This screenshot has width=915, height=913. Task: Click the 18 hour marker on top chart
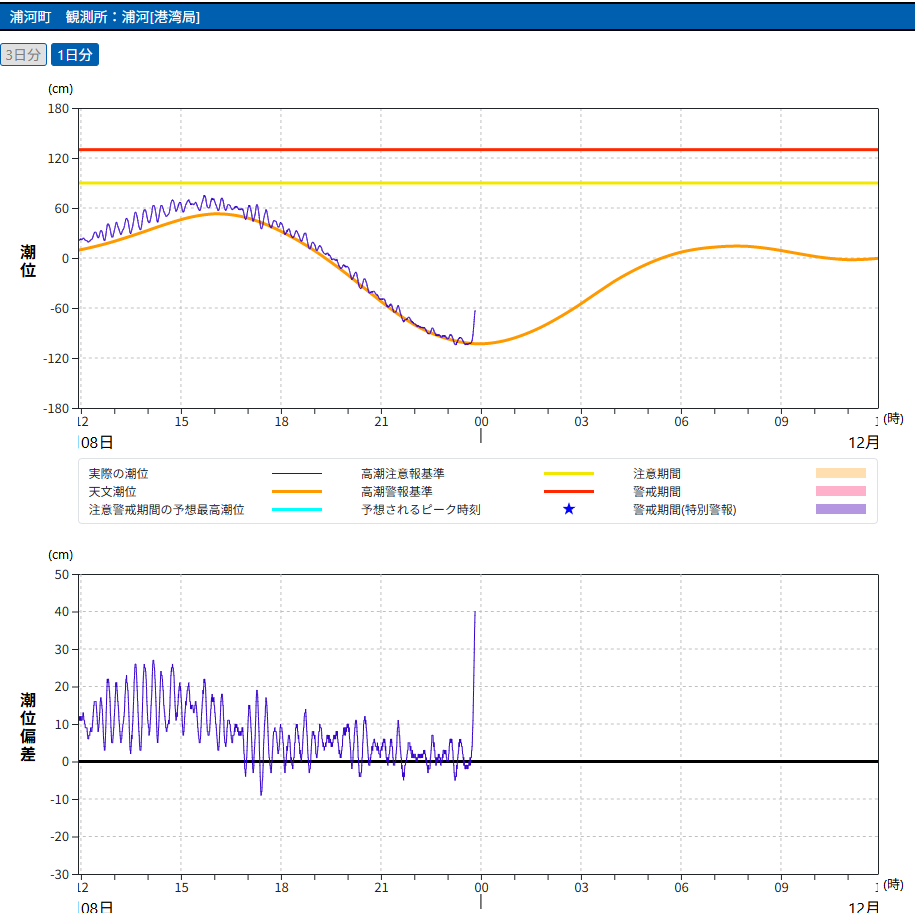pos(281,421)
